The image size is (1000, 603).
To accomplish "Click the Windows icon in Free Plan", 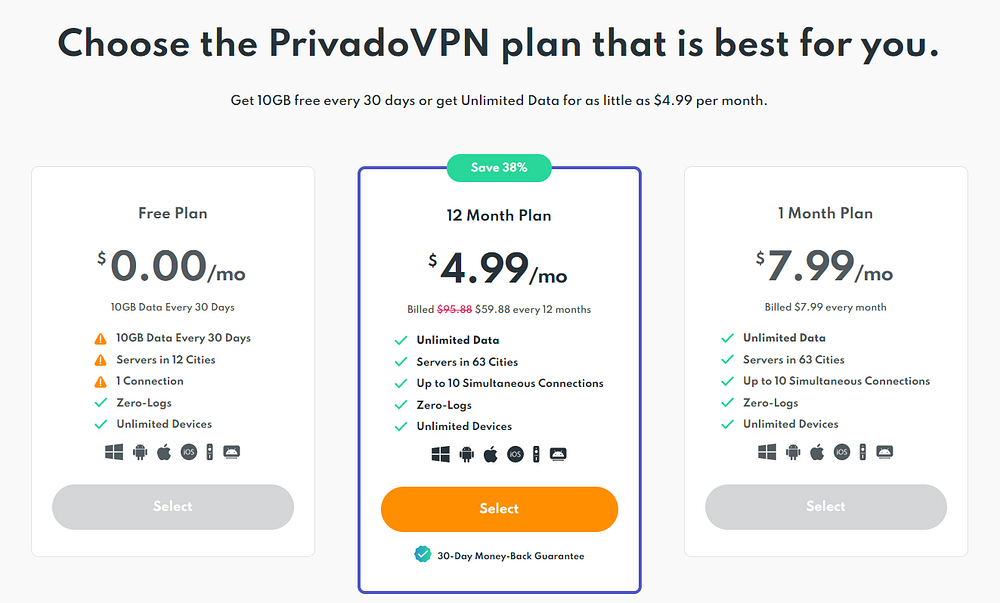I will [x=114, y=452].
